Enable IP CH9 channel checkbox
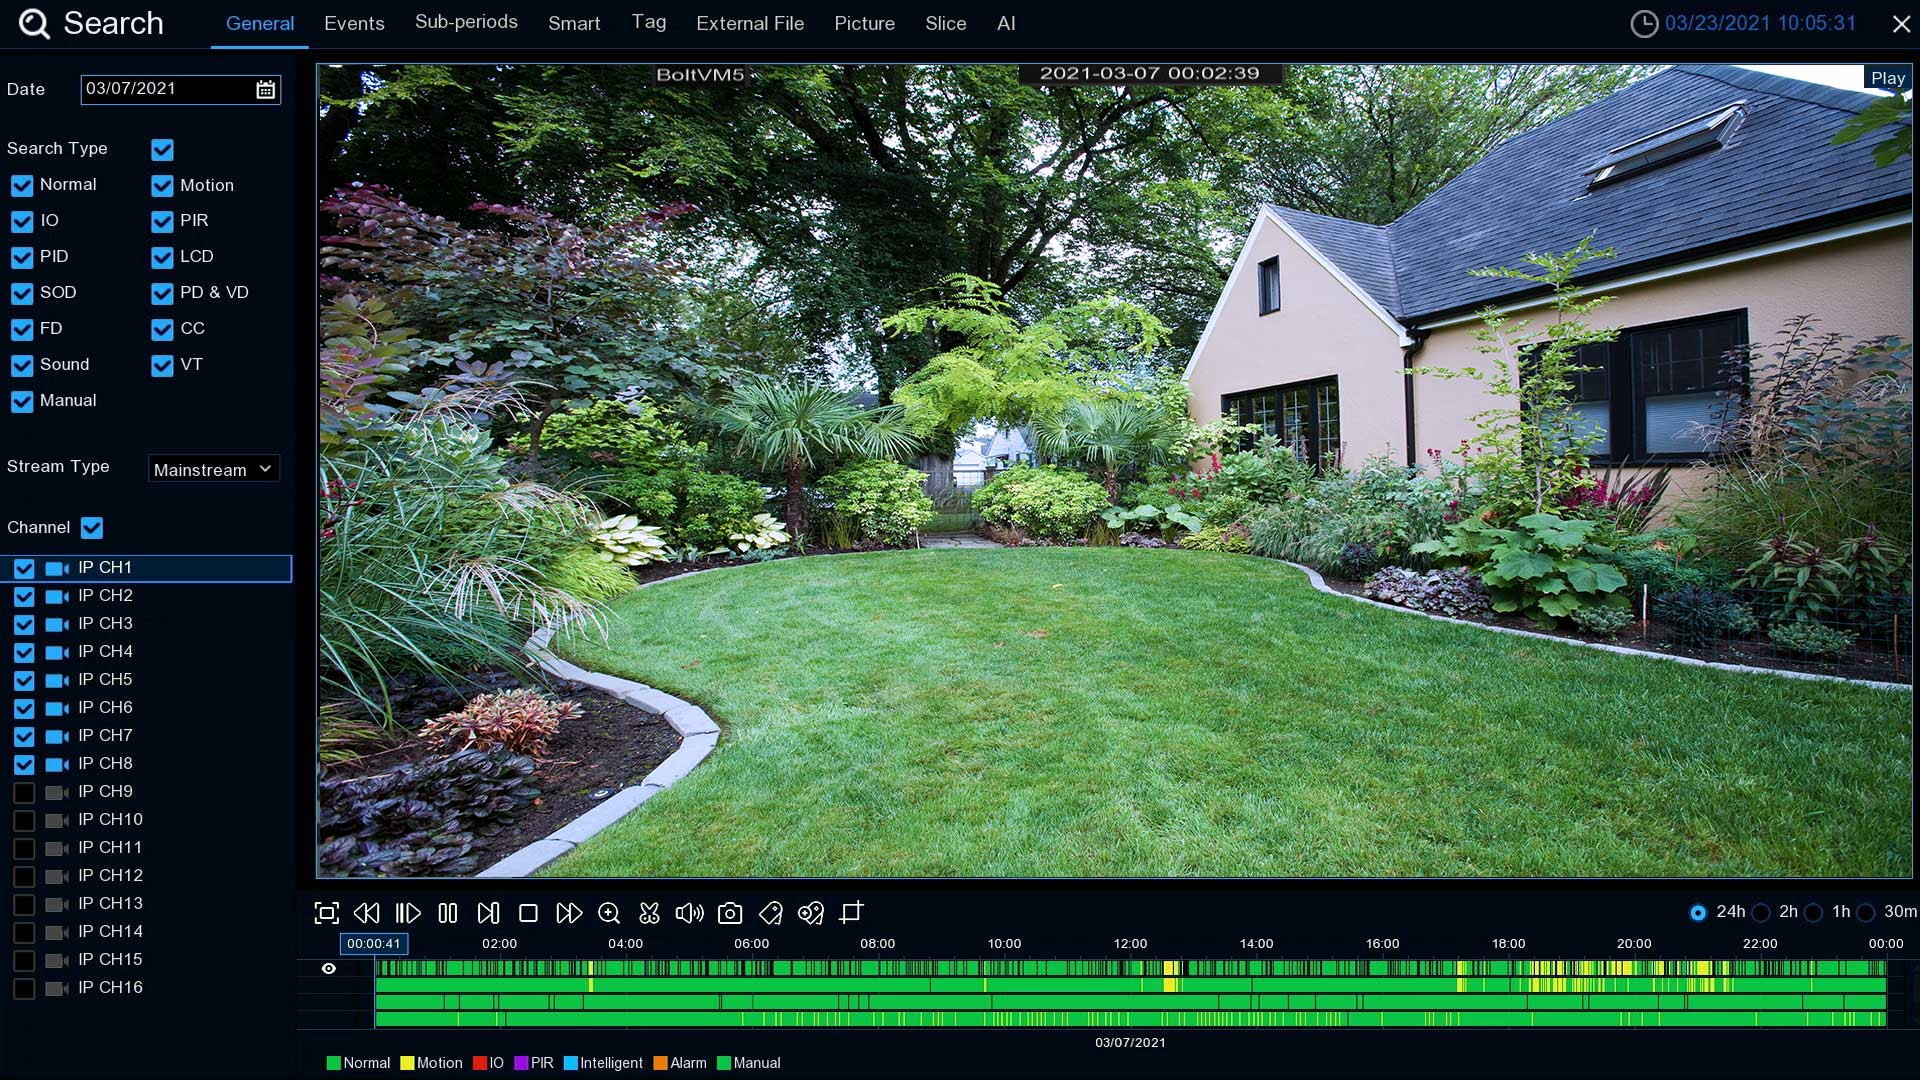This screenshot has height=1080, width=1920. click(x=24, y=792)
